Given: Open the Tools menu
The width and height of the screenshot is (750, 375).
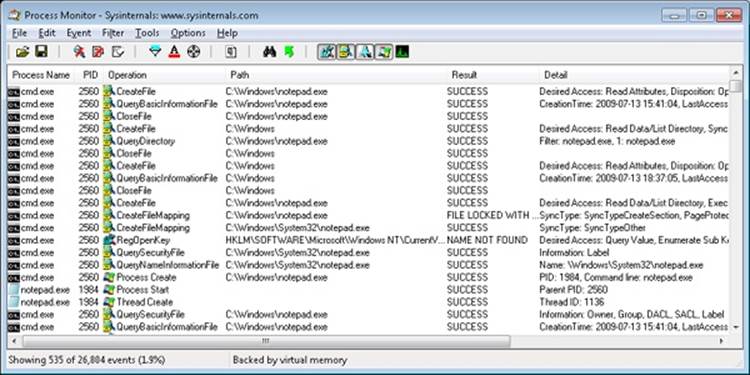Looking at the screenshot, I should [x=147, y=33].
